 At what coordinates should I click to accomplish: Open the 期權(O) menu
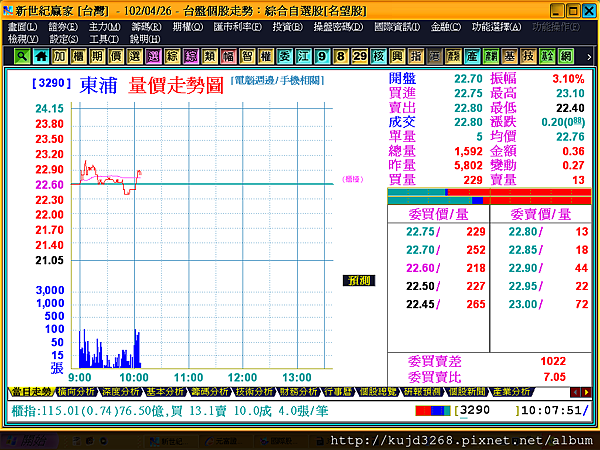coord(188,27)
